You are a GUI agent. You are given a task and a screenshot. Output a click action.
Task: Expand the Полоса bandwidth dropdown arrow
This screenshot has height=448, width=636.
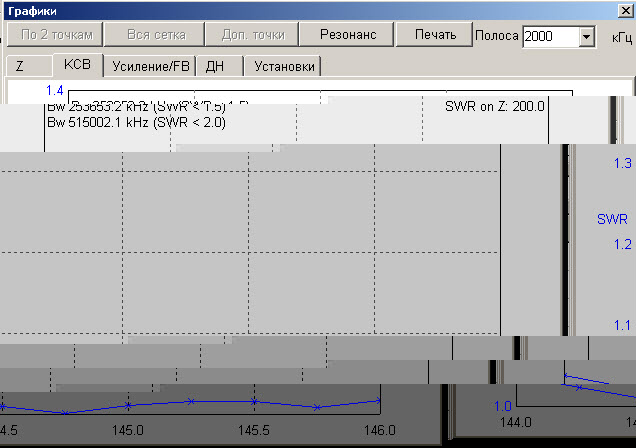coord(586,36)
